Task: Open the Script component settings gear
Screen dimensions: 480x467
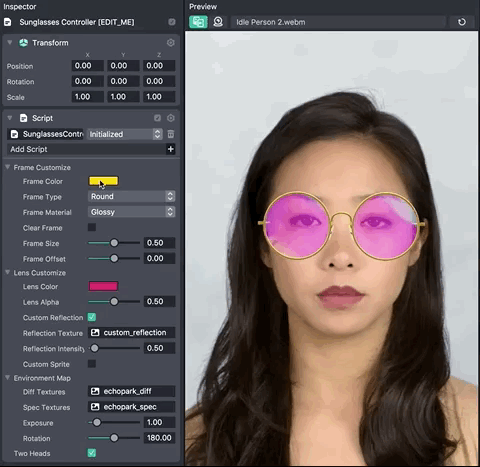Action: pos(171,118)
